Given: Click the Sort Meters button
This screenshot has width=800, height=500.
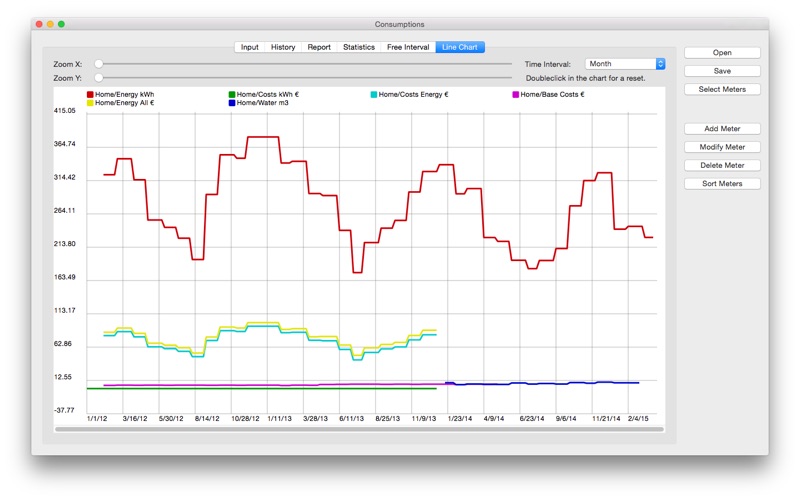Looking at the screenshot, I should click(x=722, y=184).
